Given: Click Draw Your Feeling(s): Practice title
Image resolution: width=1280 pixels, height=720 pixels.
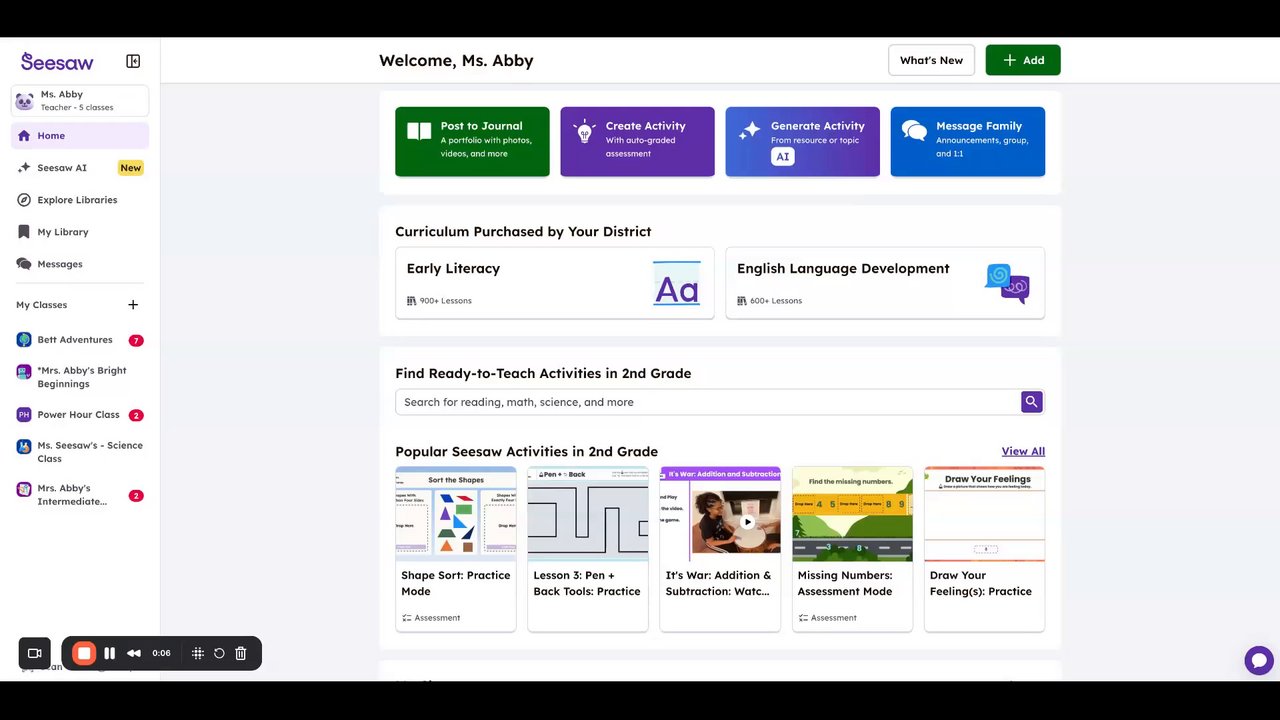Looking at the screenshot, I should 981,583.
